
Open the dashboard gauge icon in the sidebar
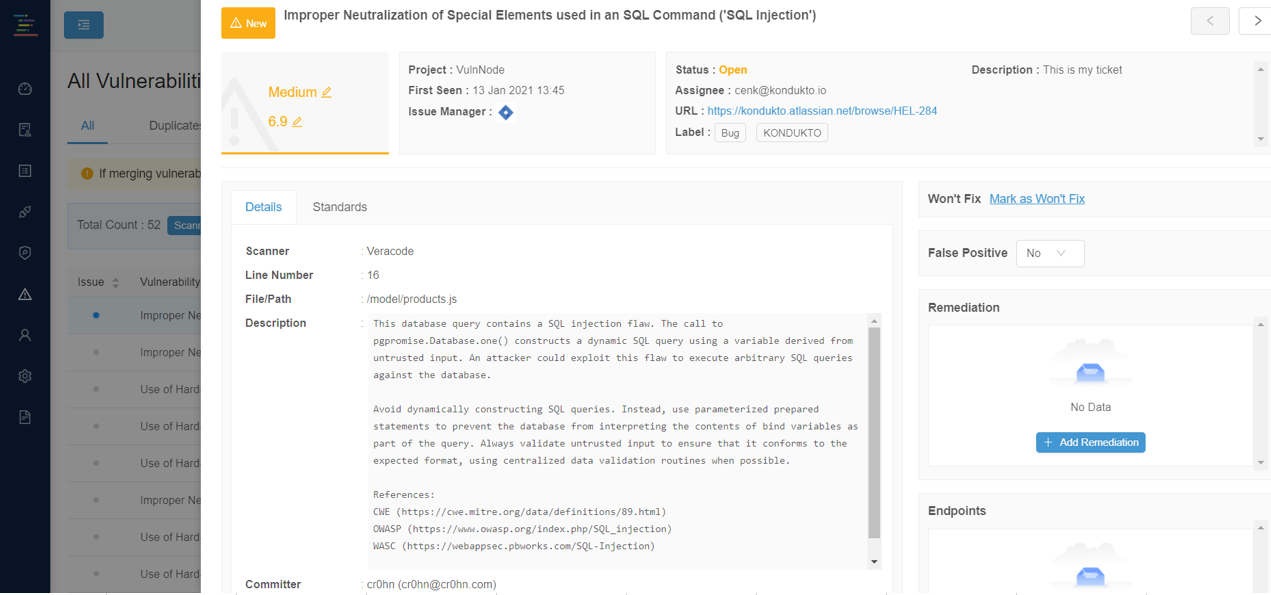tap(25, 89)
